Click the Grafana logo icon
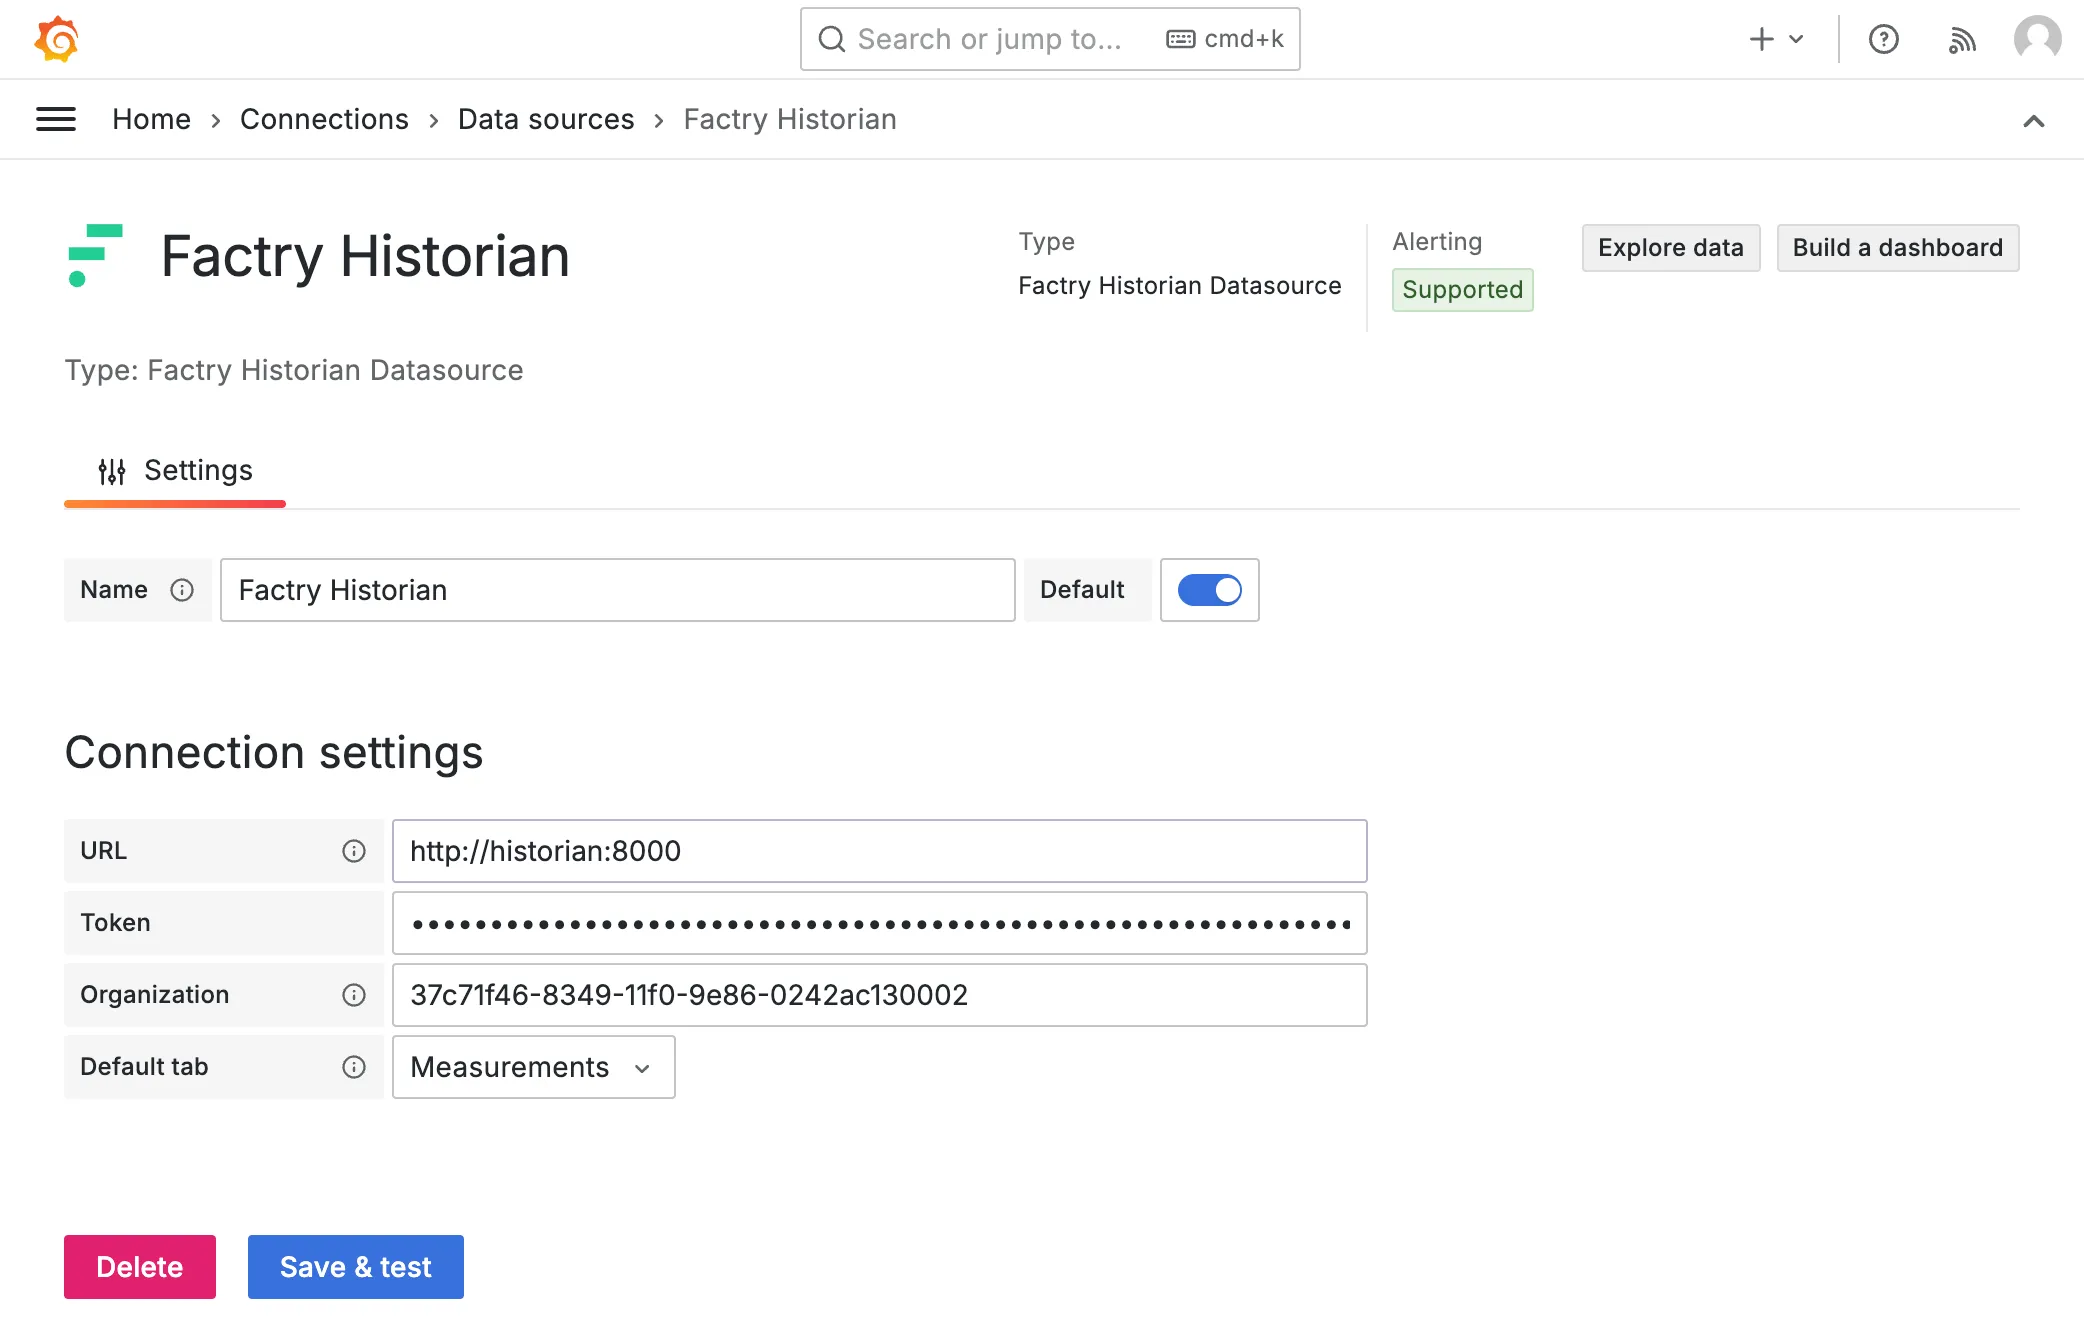This screenshot has height=1338, width=2084. [x=57, y=39]
